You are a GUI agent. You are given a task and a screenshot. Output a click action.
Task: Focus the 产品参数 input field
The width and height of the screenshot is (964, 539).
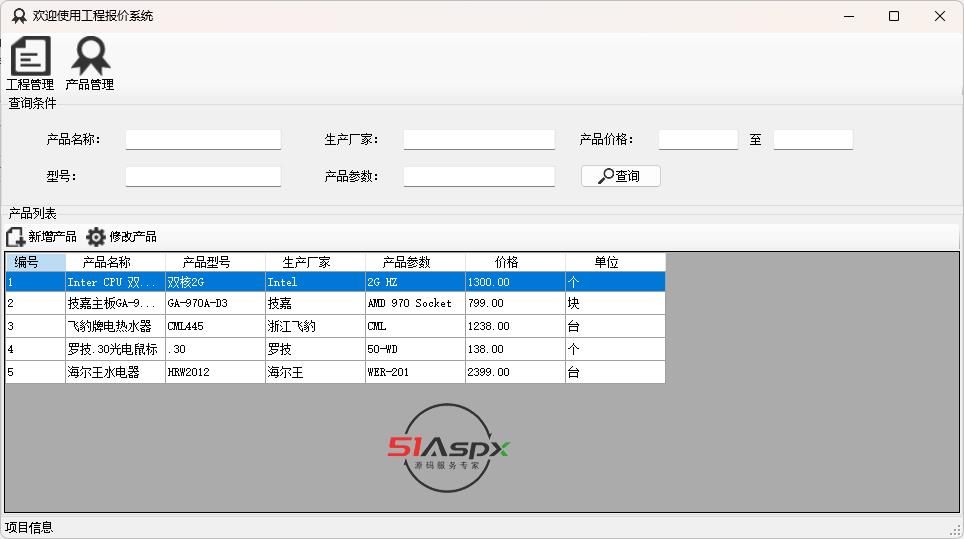pos(479,176)
